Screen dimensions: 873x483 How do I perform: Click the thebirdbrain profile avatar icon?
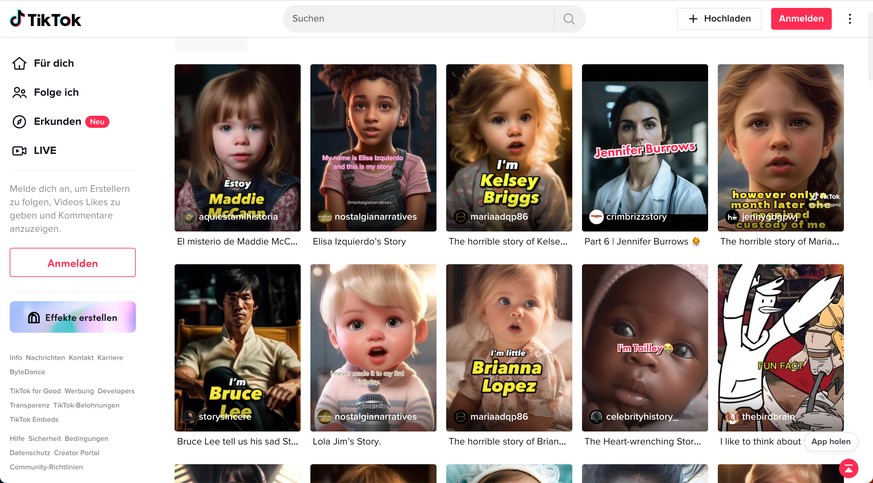[732, 417]
